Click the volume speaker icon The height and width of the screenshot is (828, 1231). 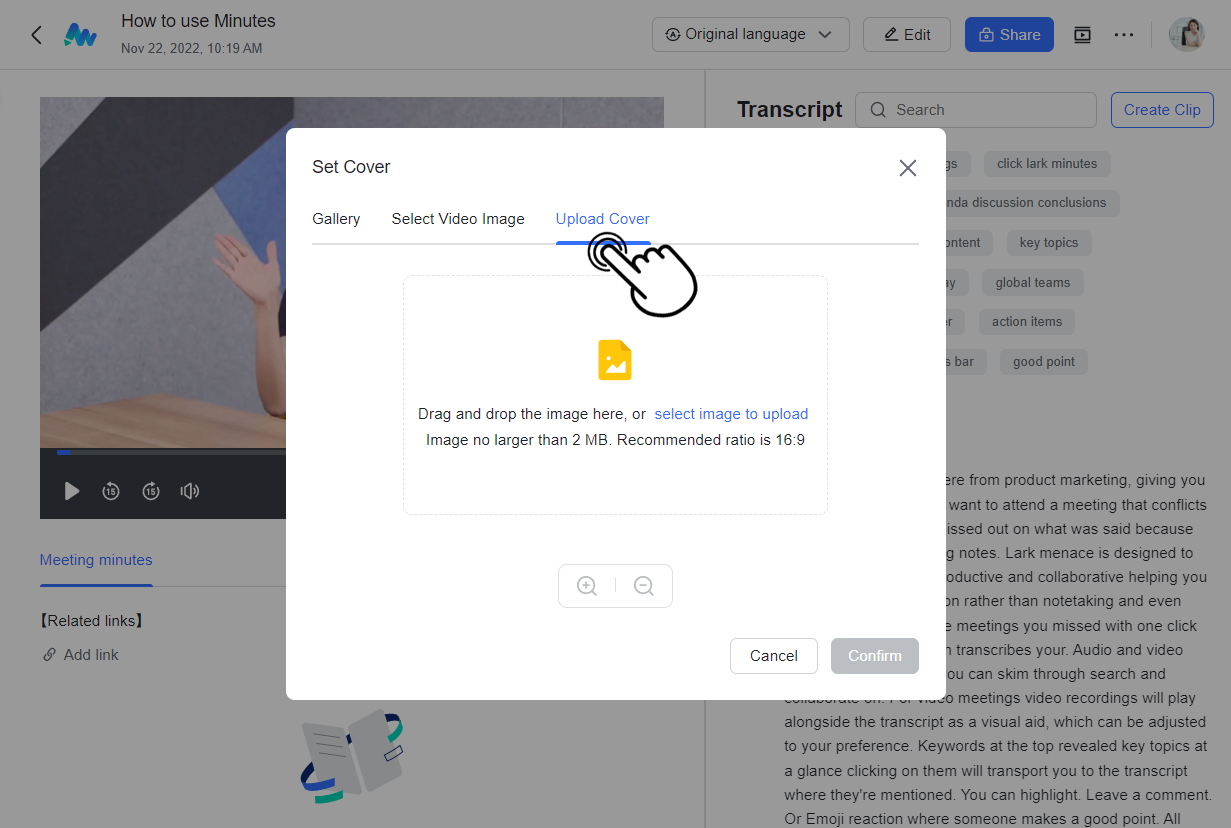pyautogui.click(x=189, y=491)
